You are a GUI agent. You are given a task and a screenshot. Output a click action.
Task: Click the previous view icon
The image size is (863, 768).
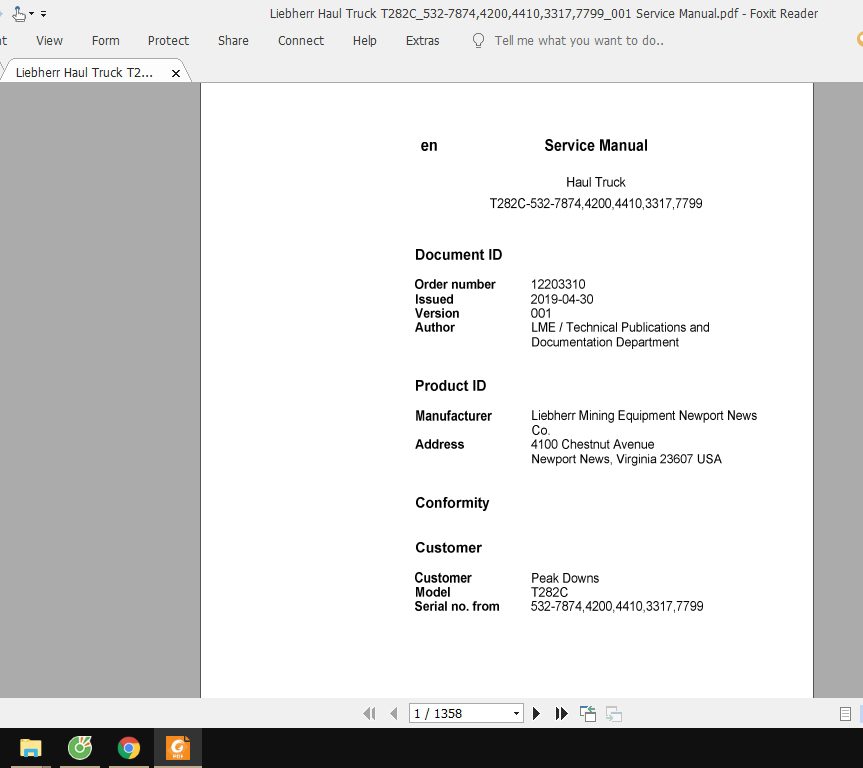coord(588,714)
